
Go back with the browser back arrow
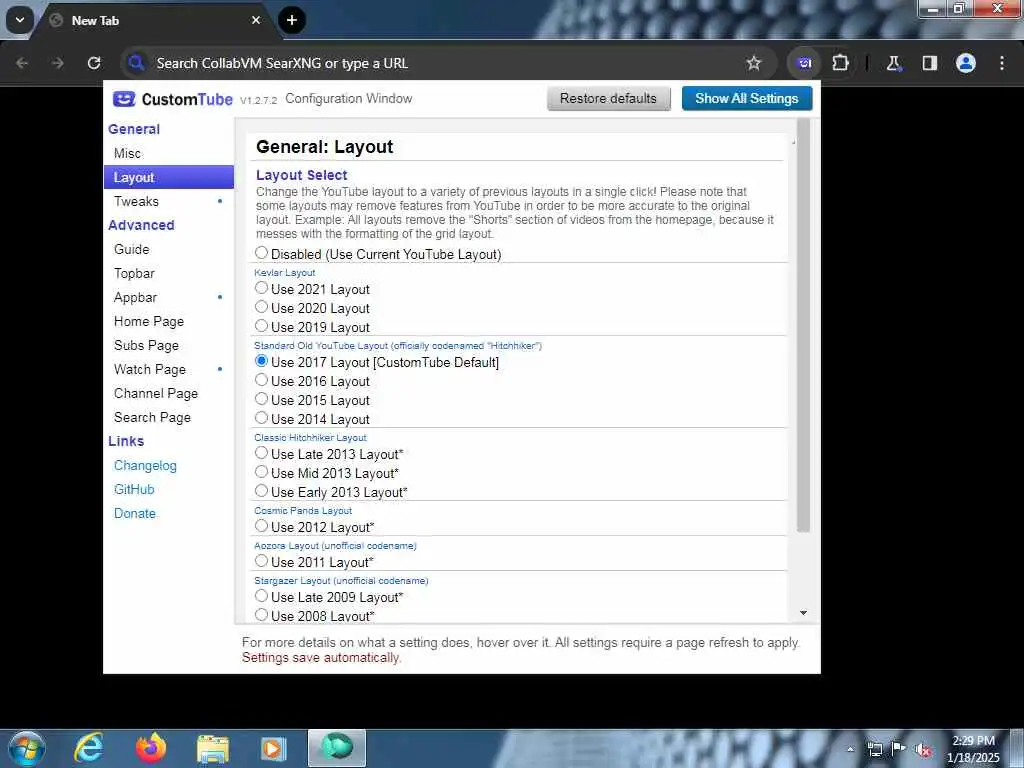(22, 63)
